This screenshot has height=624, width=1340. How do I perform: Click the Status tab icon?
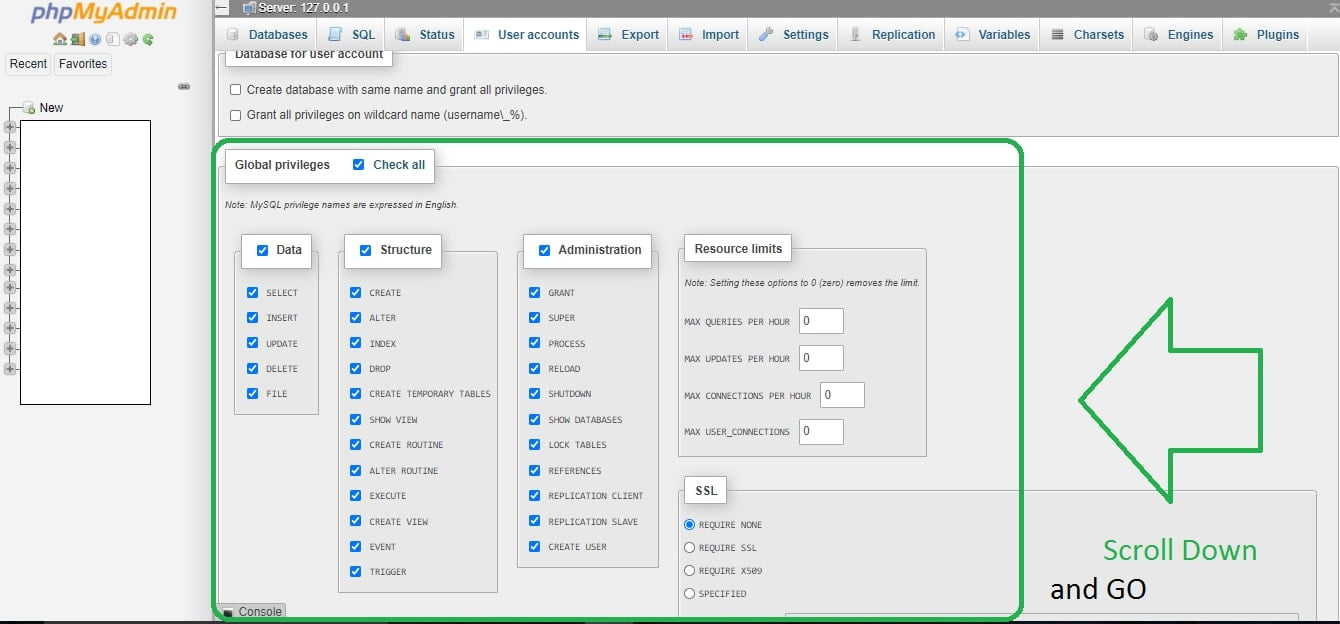(403, 34)
